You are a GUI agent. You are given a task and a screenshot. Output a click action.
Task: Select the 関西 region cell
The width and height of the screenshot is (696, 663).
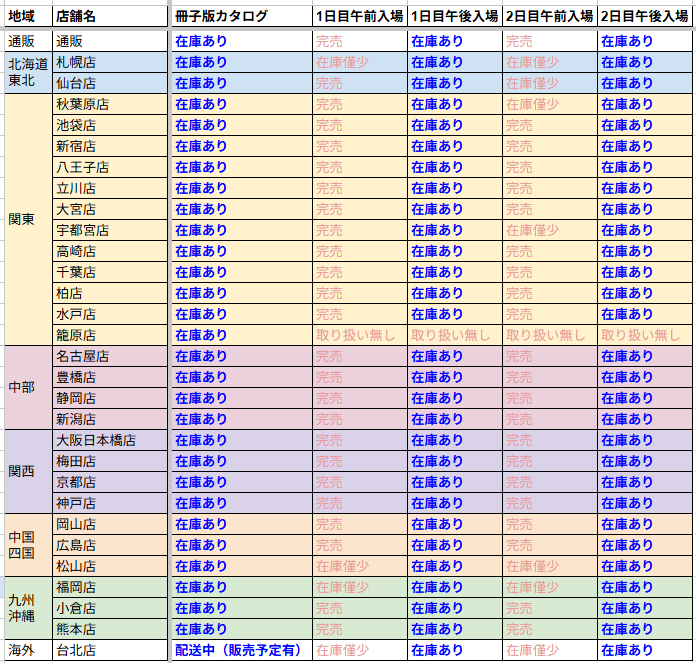(x=28, y=471)
